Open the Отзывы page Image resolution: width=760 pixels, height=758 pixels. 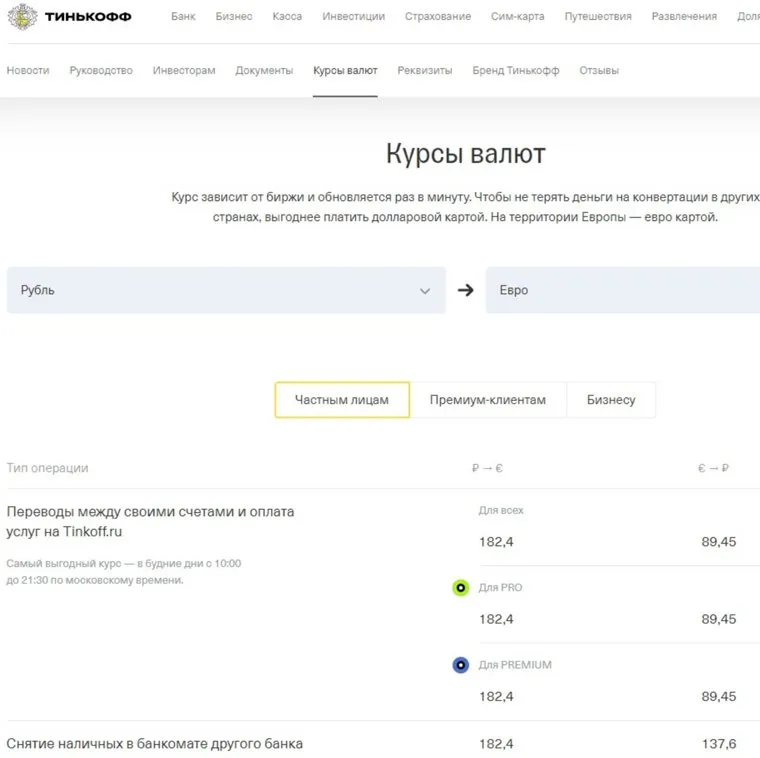(599, 71)
